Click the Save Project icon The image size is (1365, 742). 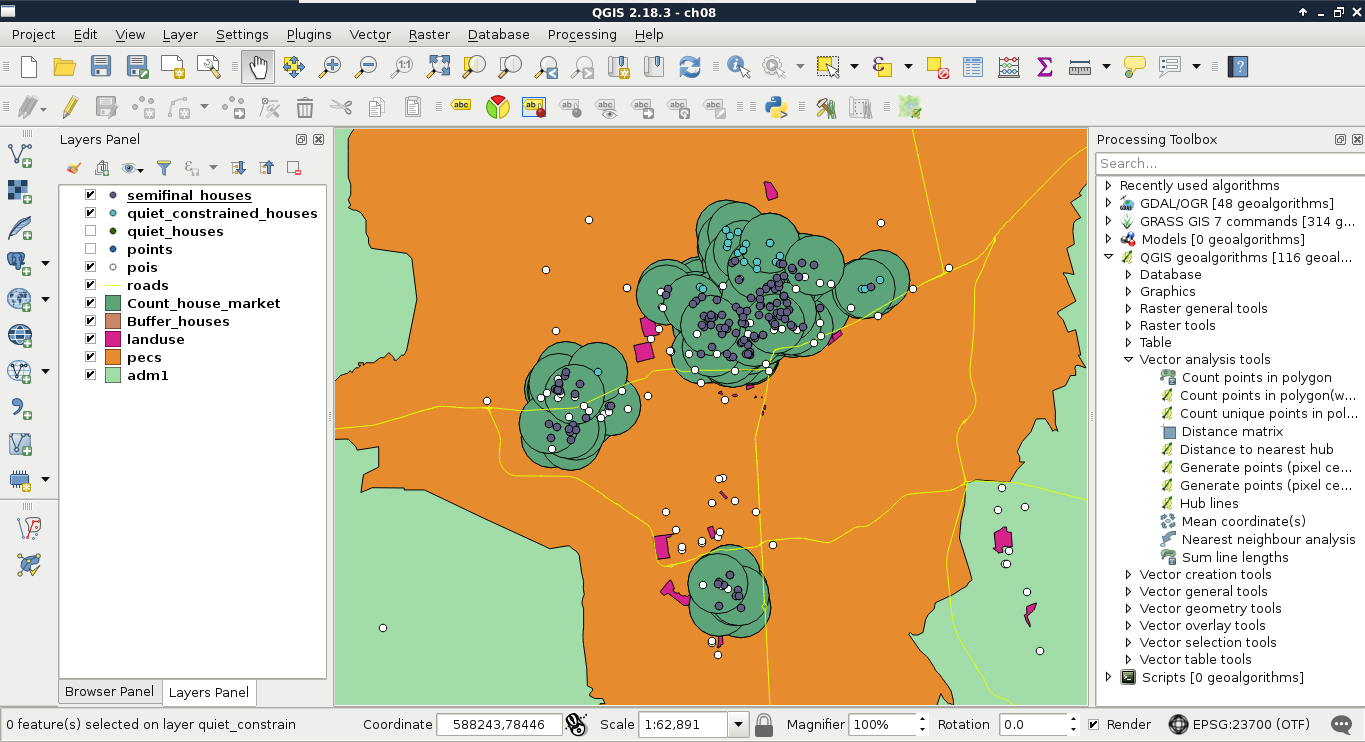coord(101,67)
